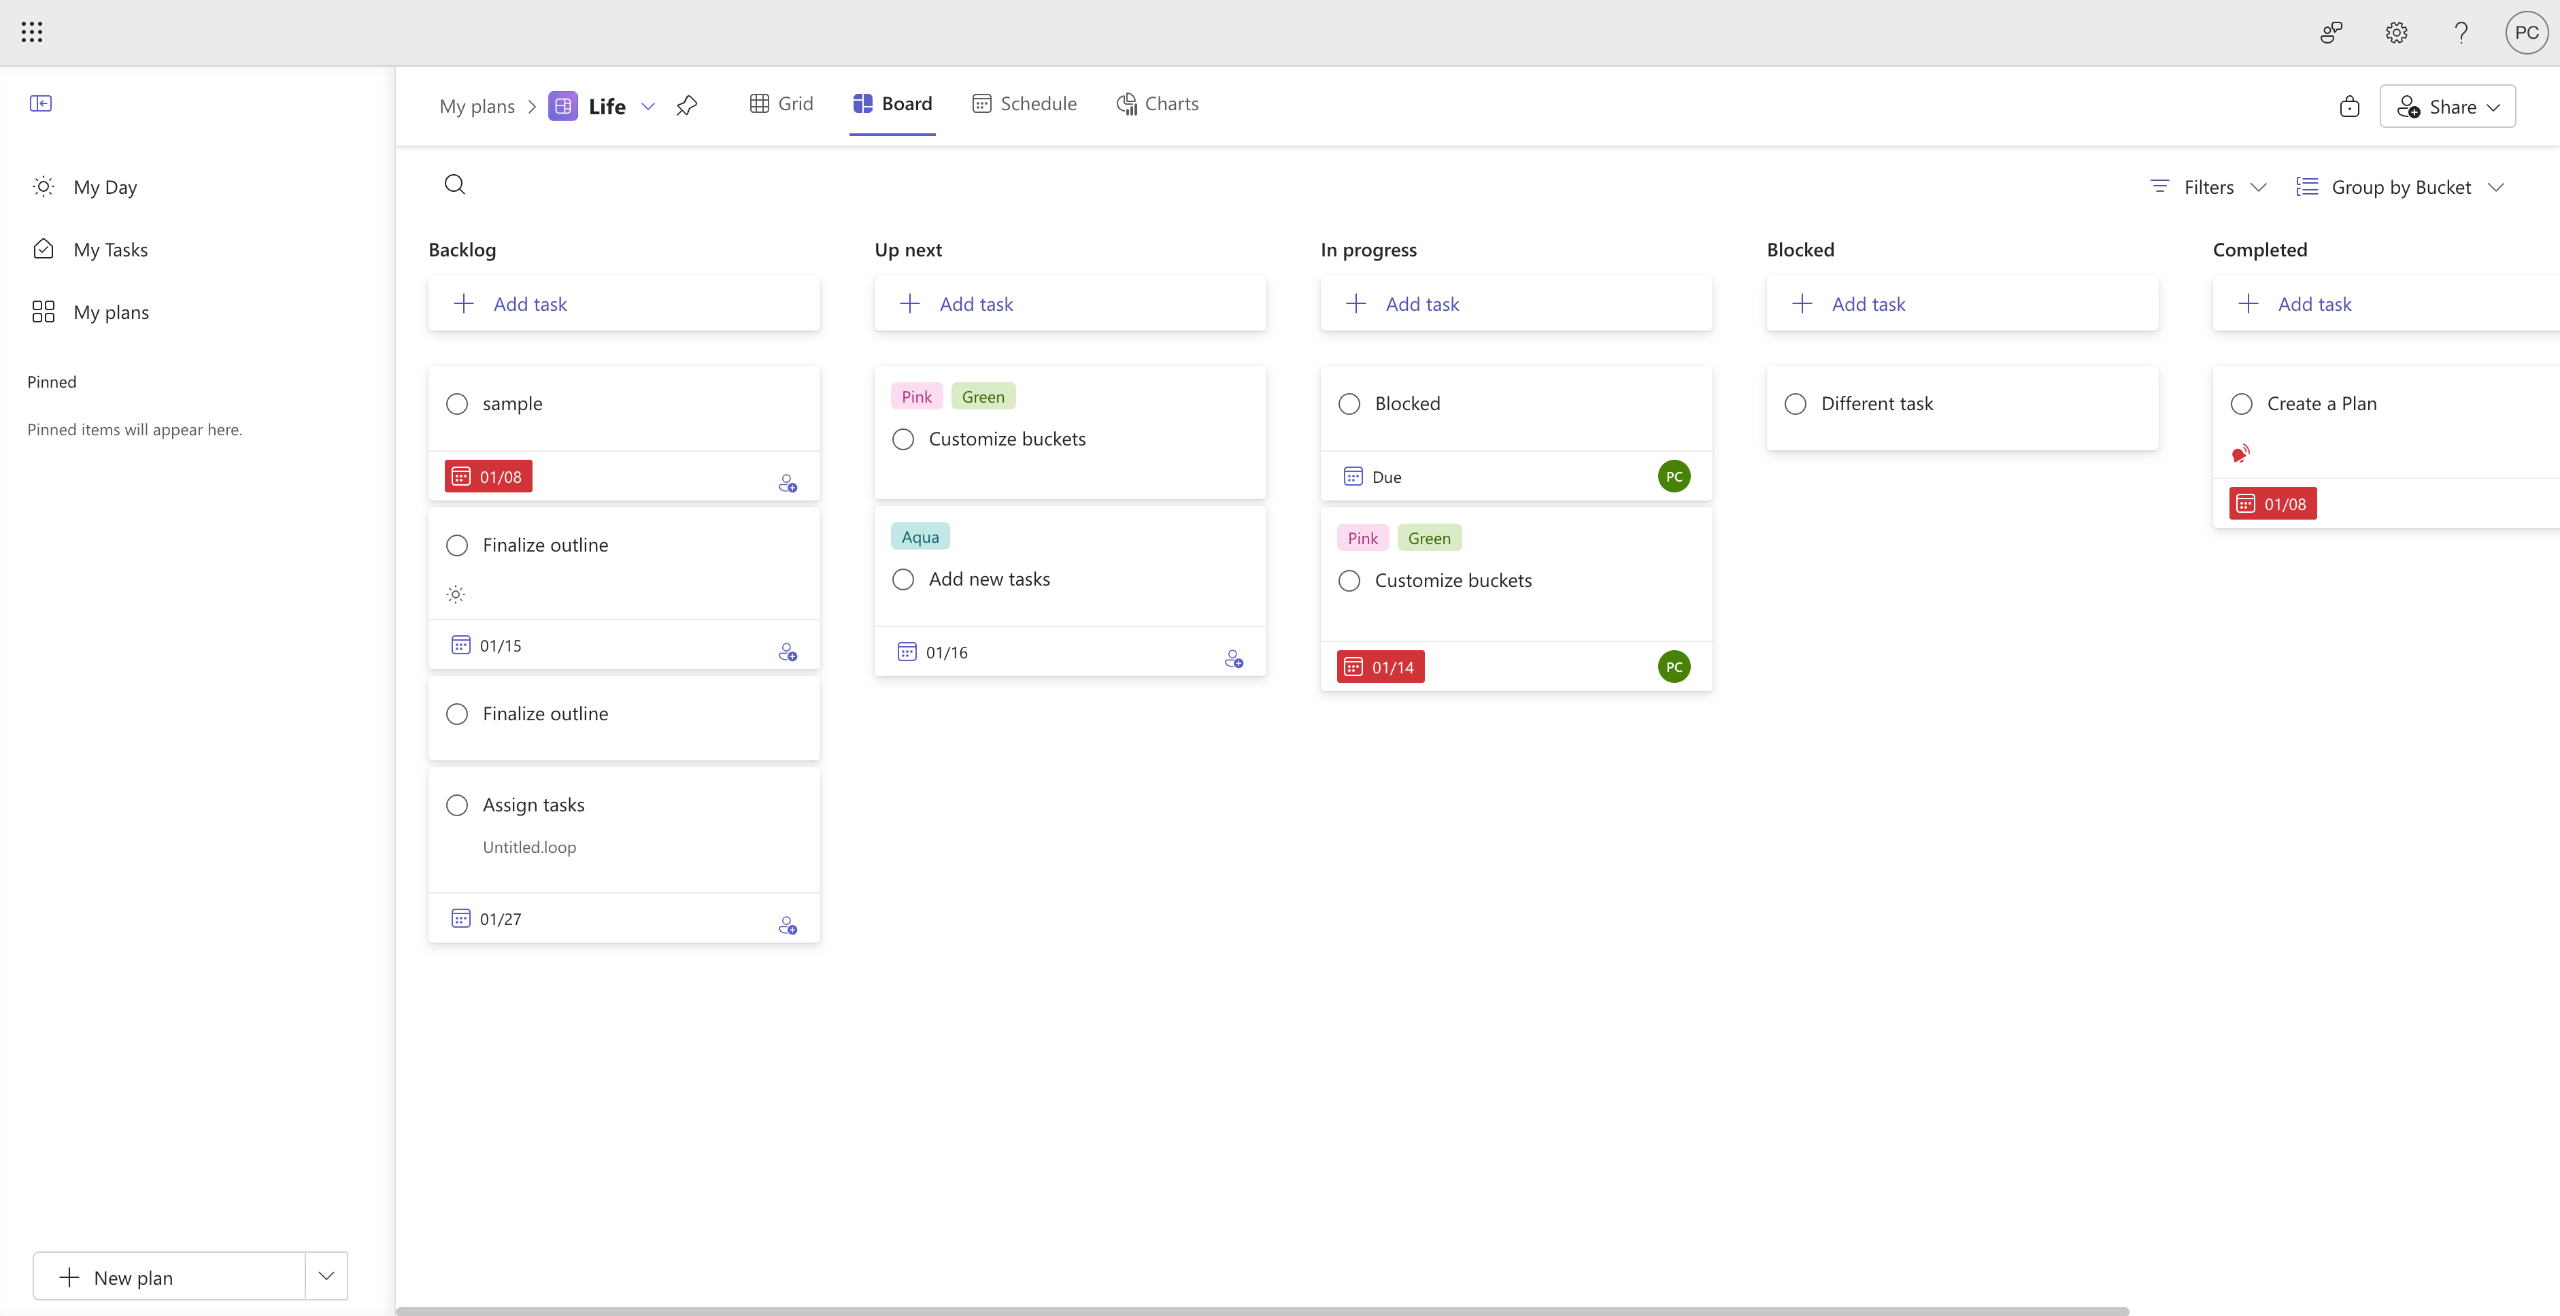The image size is (2560, 1316).
Task: Mark the sample task complete
Action: click(x=457, y=404)
